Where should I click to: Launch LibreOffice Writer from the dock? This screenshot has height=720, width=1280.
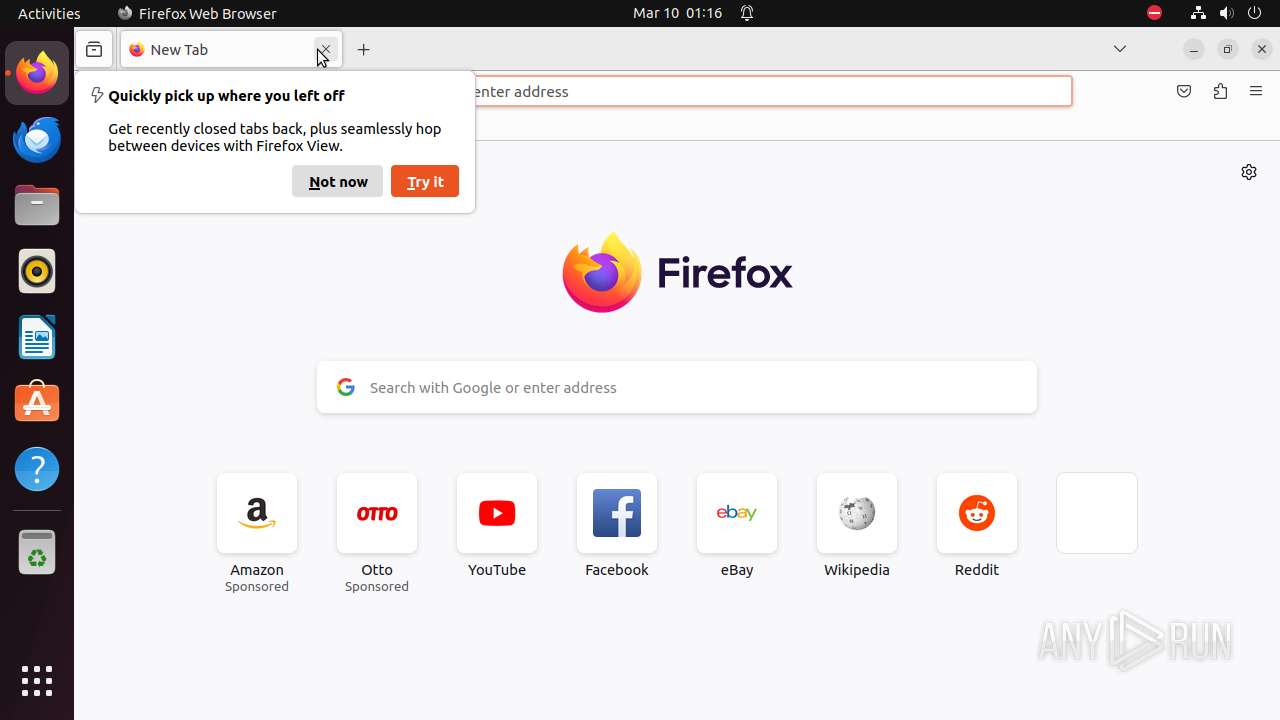37,337
